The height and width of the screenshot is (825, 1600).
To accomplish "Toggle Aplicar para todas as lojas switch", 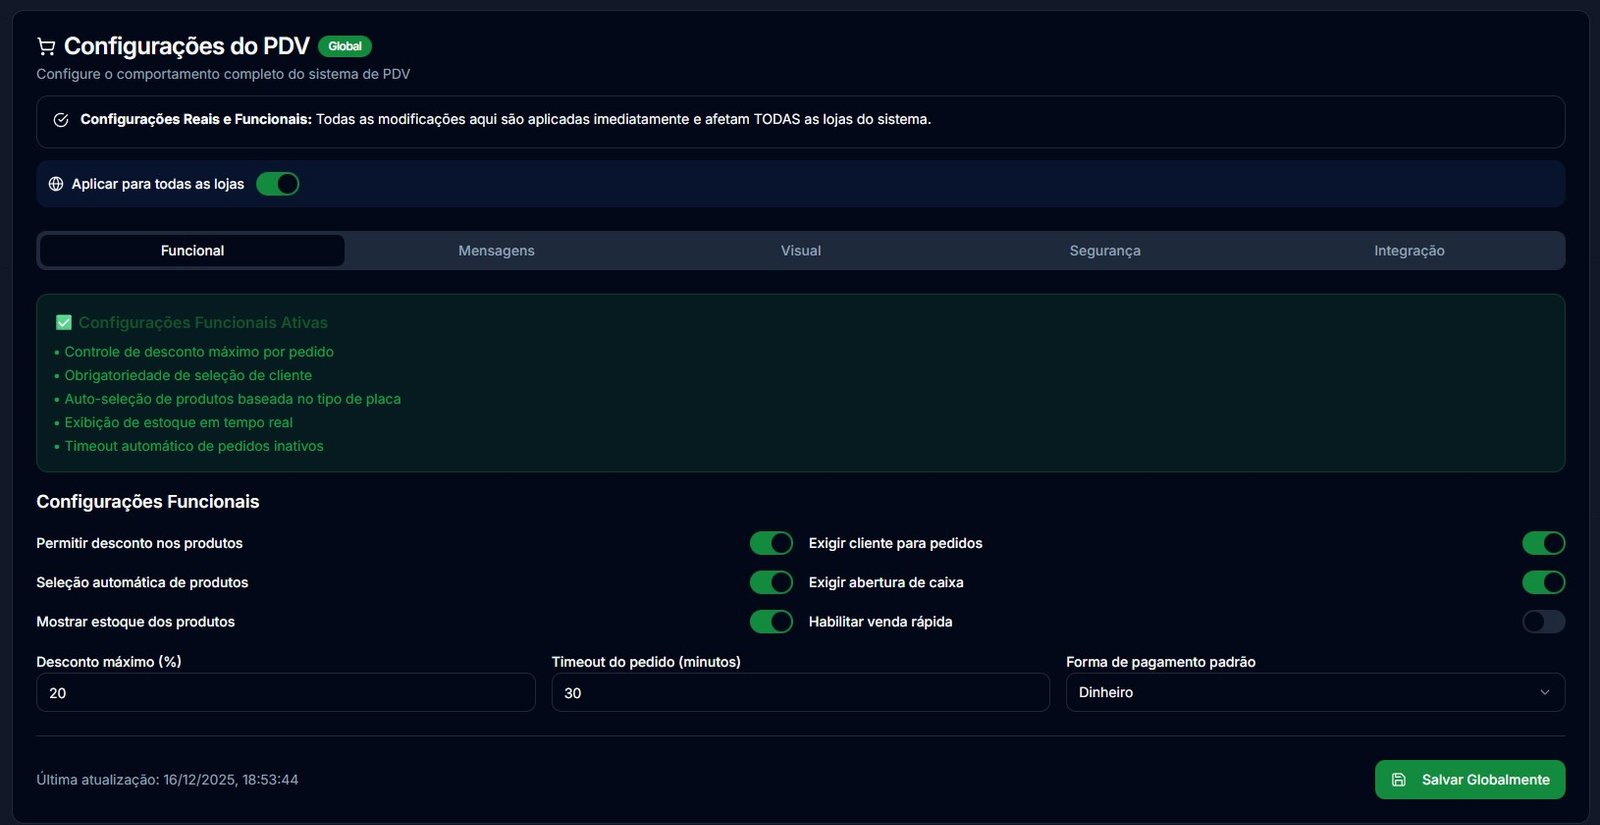I will click(277, 184).
